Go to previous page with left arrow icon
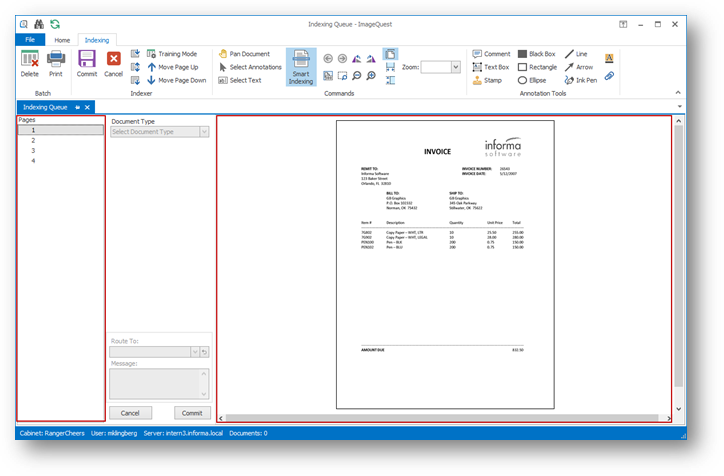The width and height of the screenshot is (724, 476). click(x=328, y=59)
